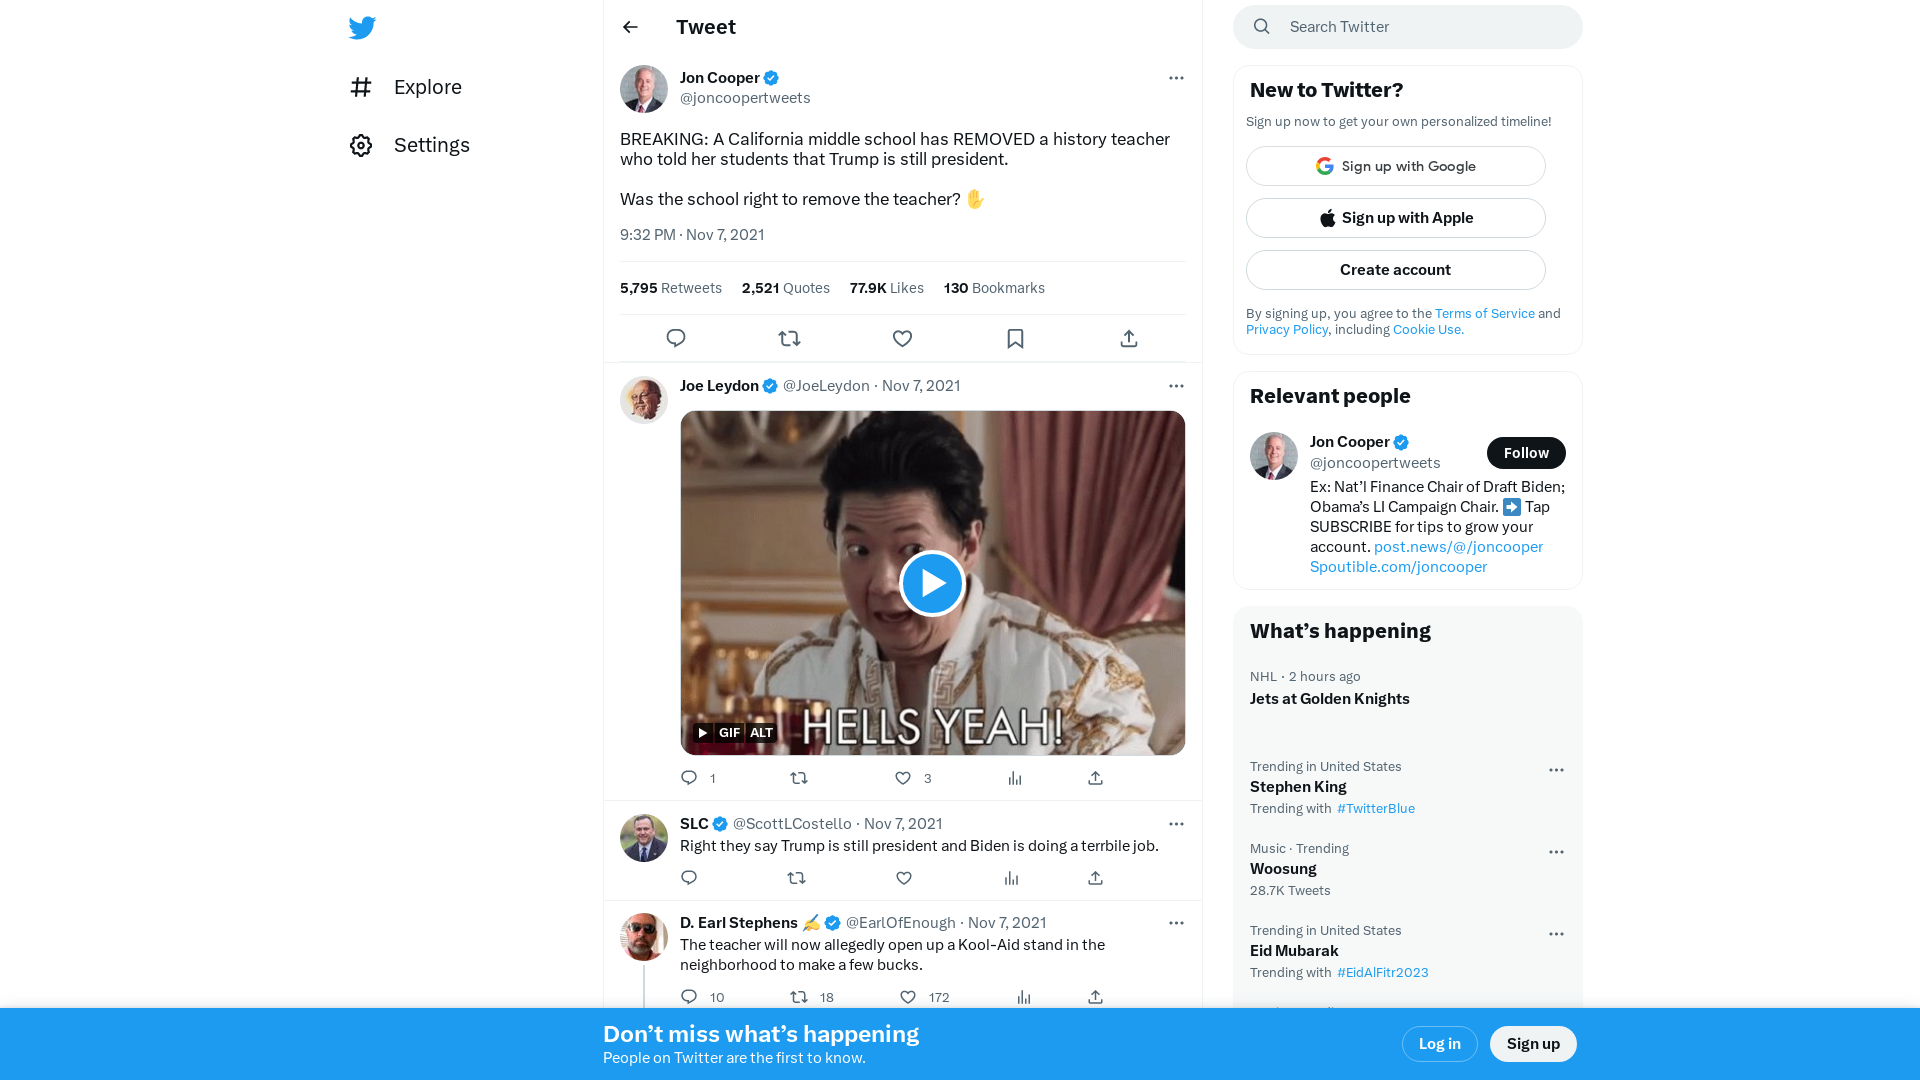
Task: Bookmark Jon Cooper's main tweet
Action: click(x=1015, y=339)
